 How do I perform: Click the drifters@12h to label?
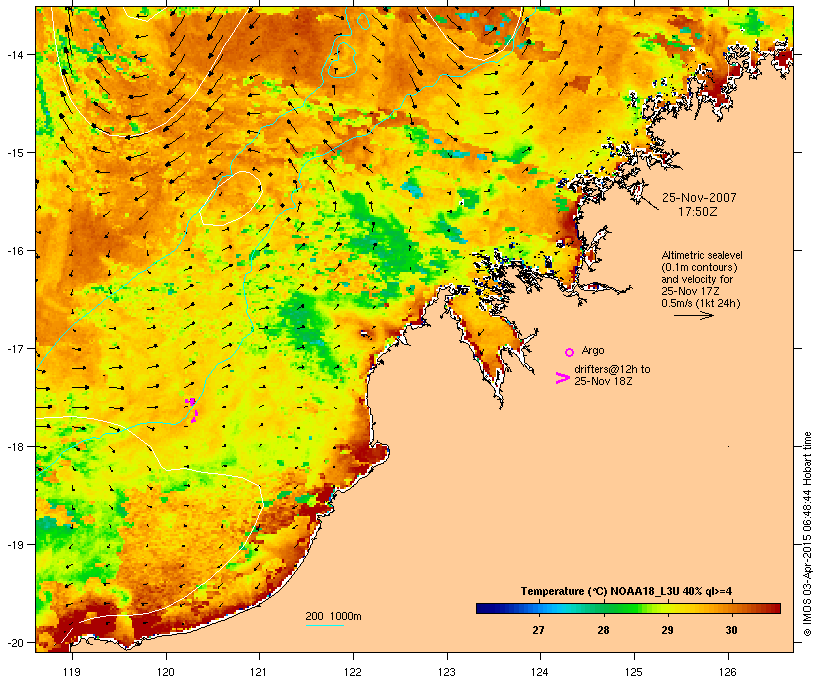click(612, 369)
